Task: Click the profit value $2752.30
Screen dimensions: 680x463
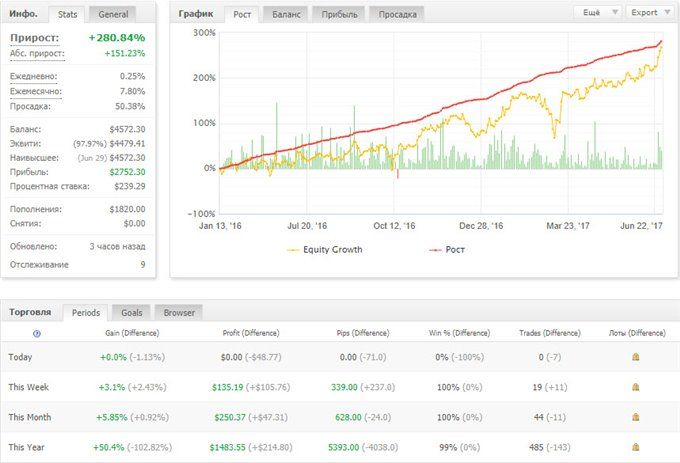Action: tap(128, 172)
